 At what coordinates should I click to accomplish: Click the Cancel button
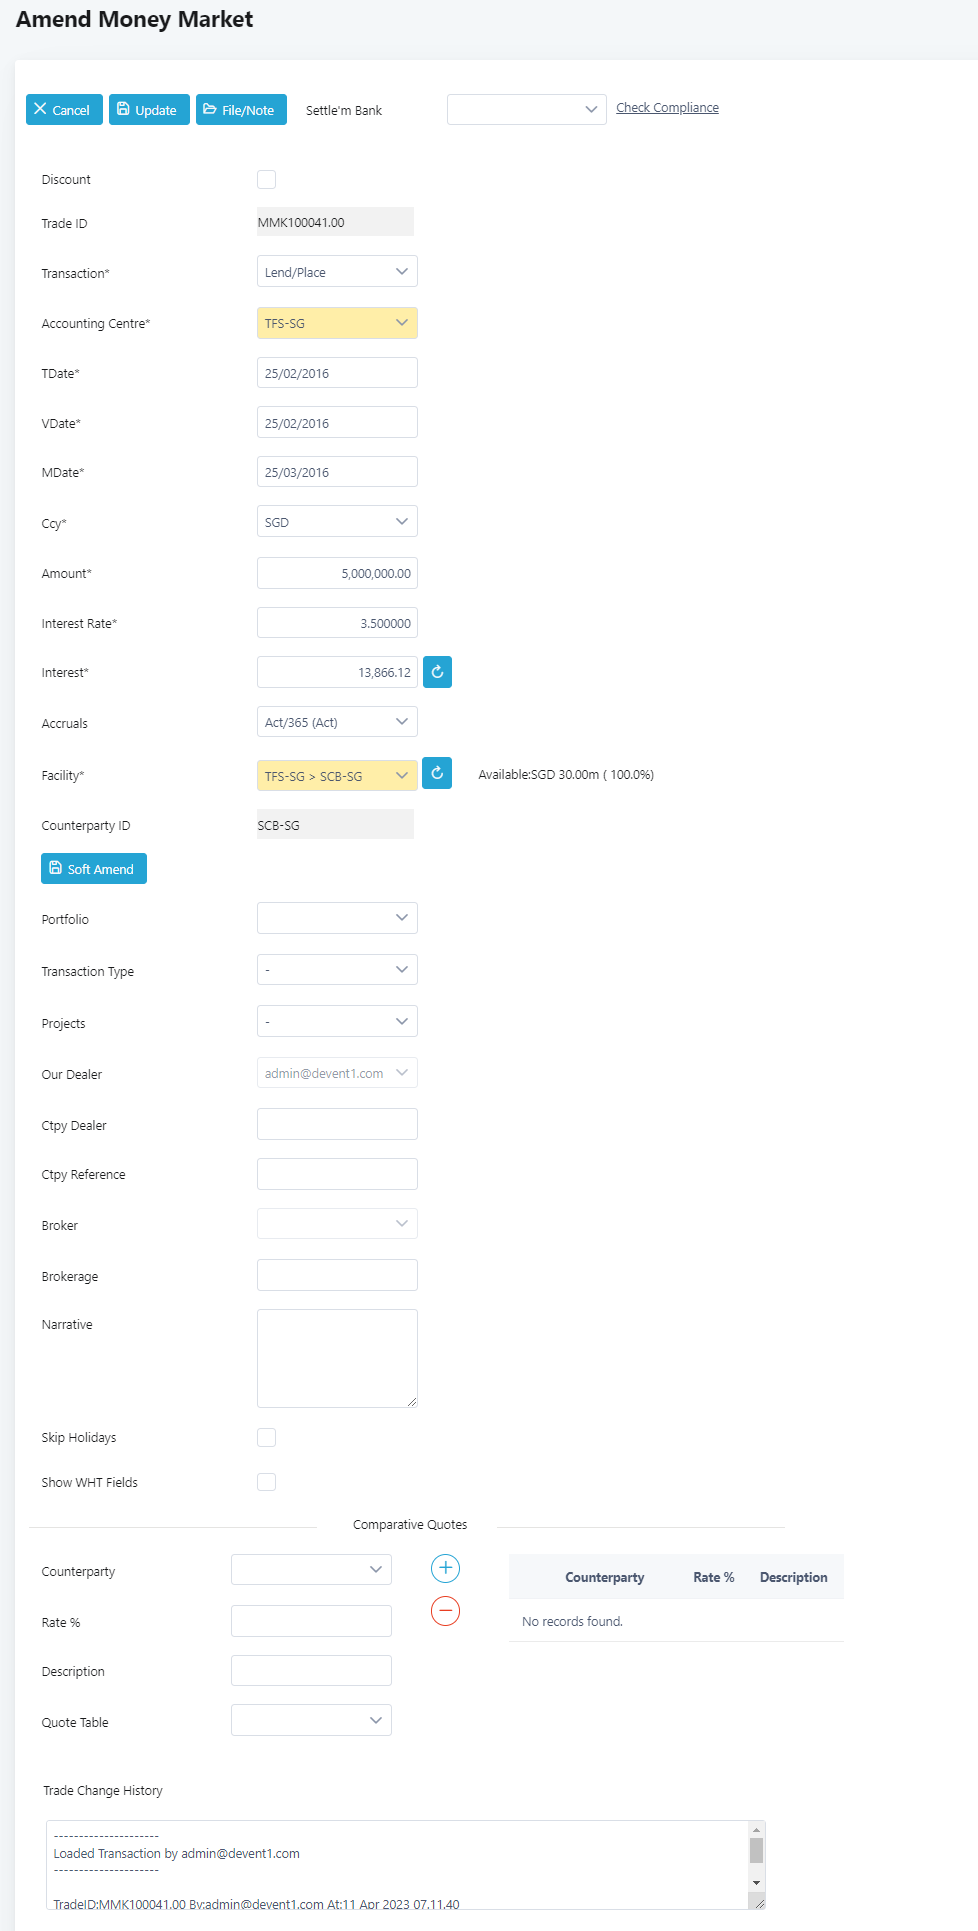tap(64, 110)
